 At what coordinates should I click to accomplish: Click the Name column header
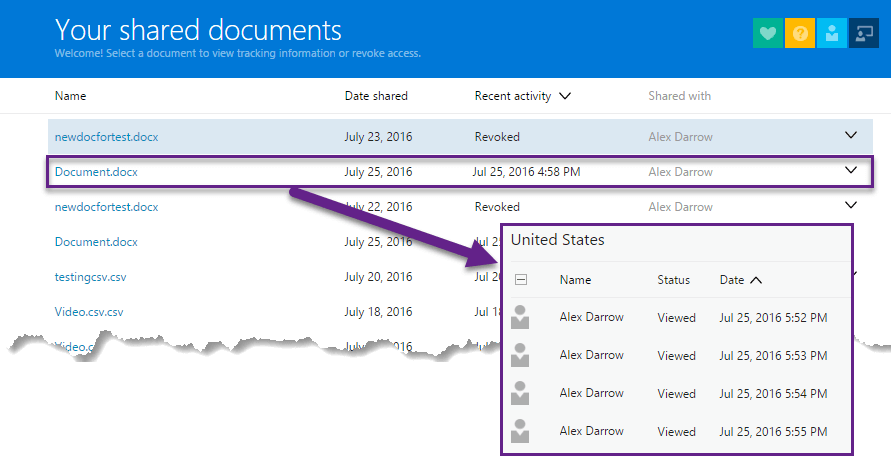(71, 96)
